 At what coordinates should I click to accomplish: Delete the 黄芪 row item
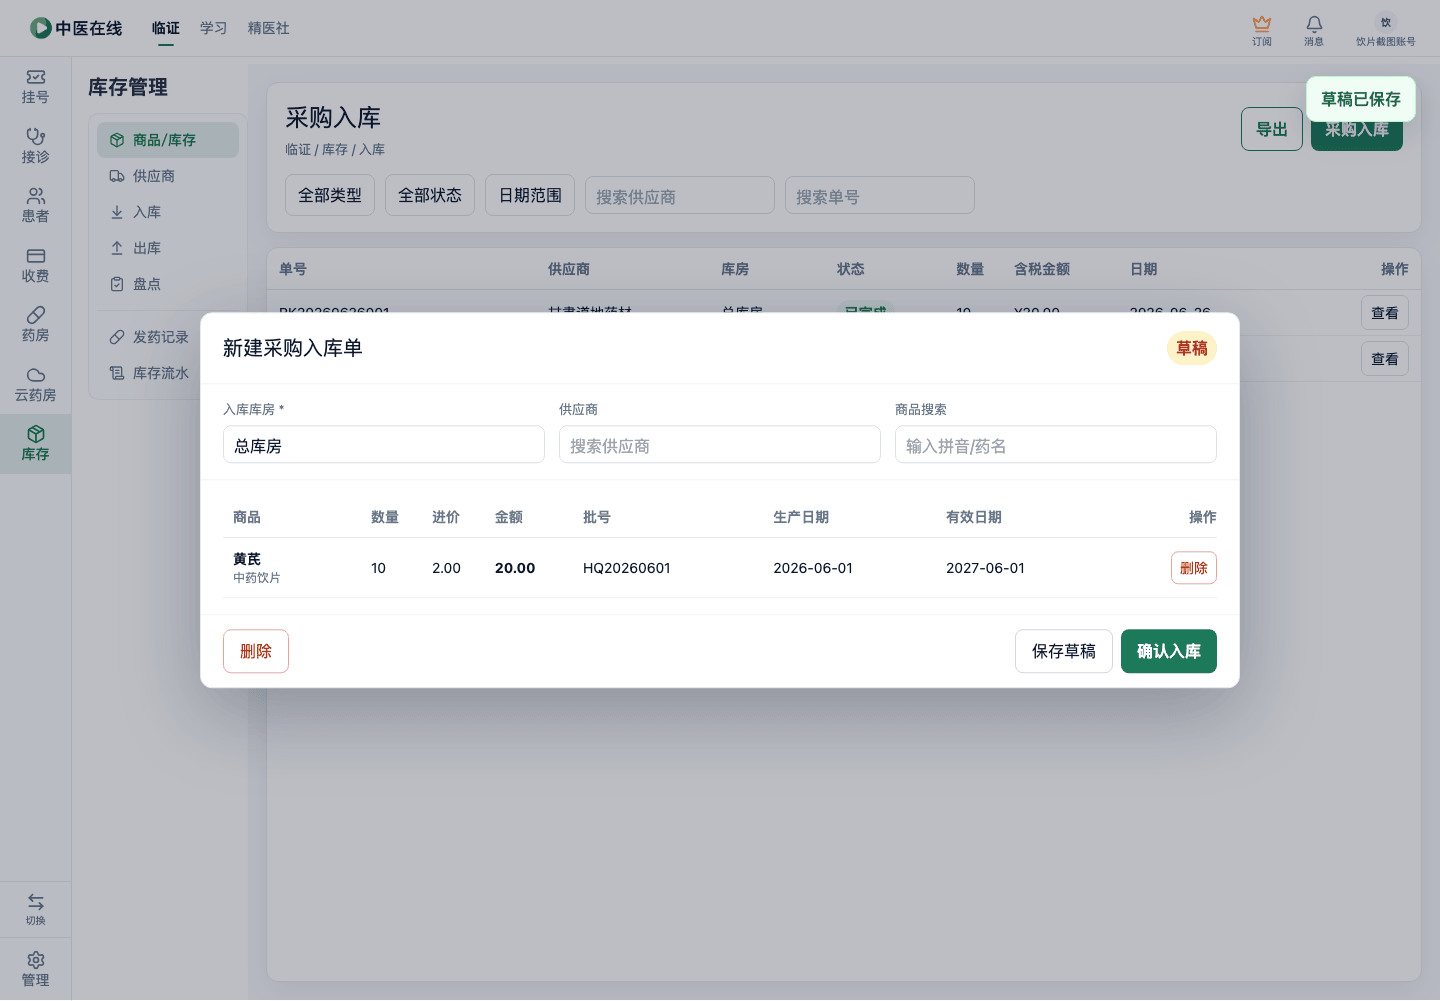pyautogui.click(x=1194, y=568)
